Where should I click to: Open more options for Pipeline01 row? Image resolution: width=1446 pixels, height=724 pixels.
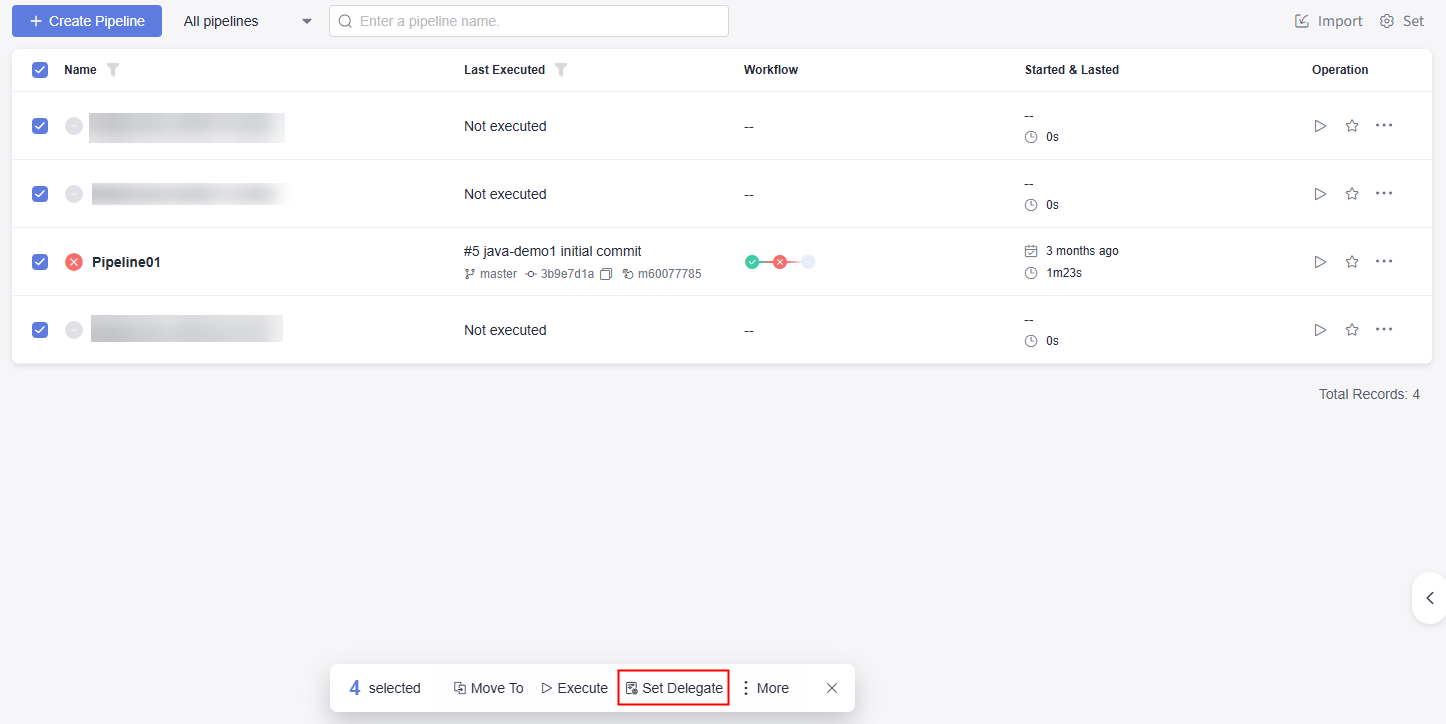tap(1384, 261)
